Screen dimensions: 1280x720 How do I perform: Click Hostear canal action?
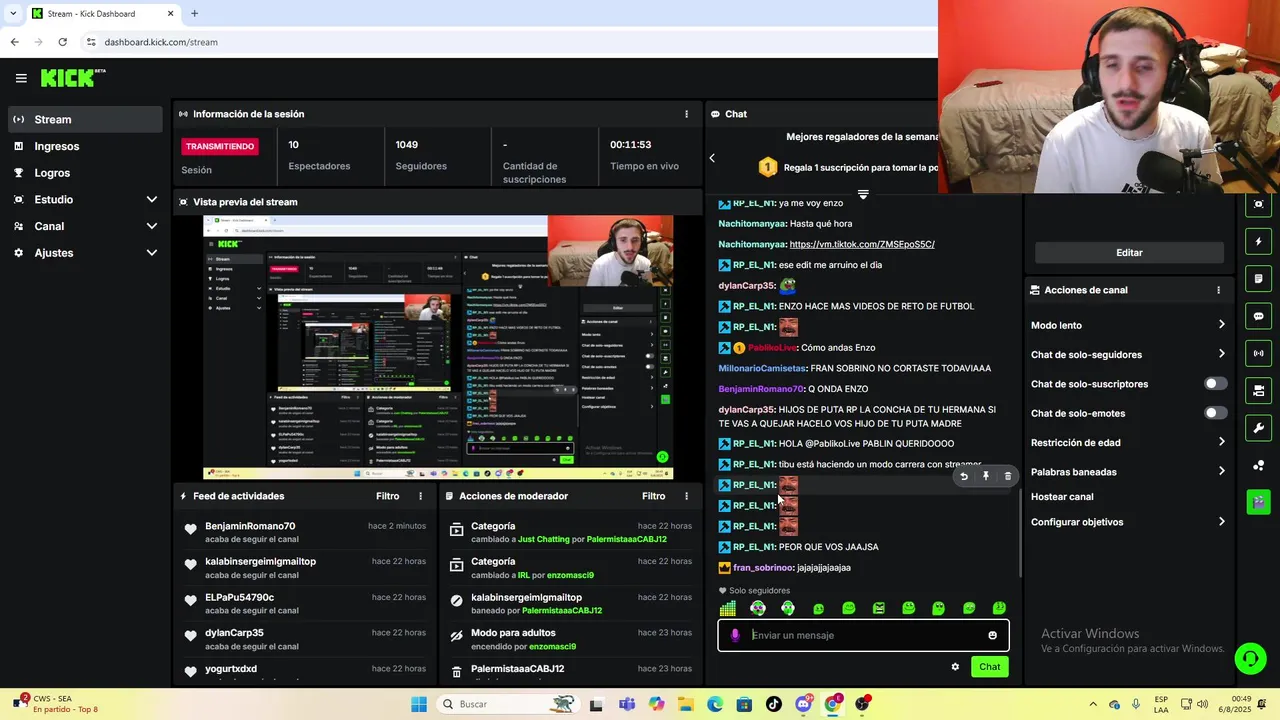click(x=1062, y=497)
